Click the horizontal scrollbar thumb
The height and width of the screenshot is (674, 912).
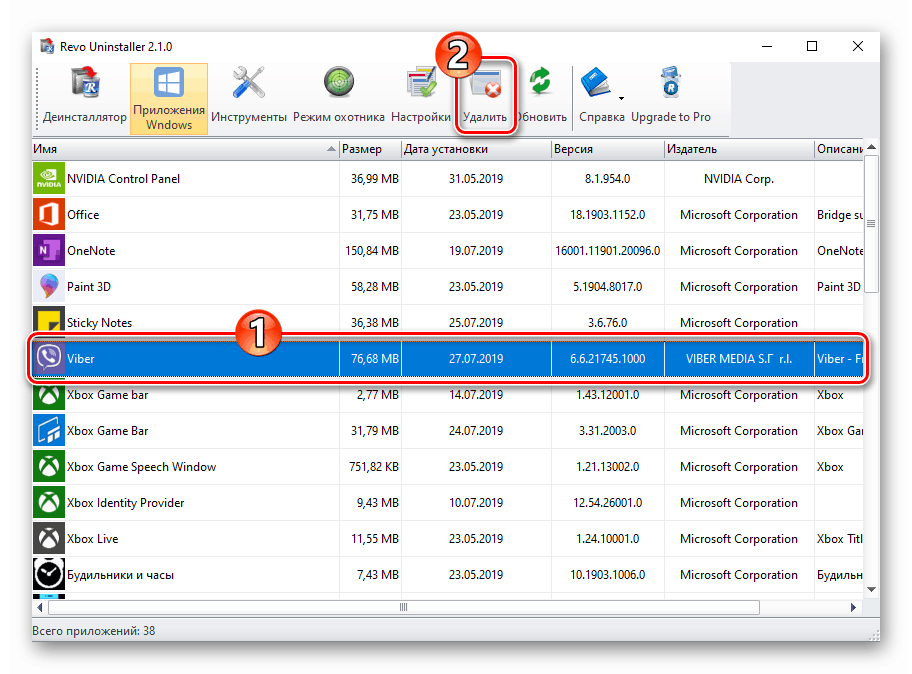(x=403, y=607)
